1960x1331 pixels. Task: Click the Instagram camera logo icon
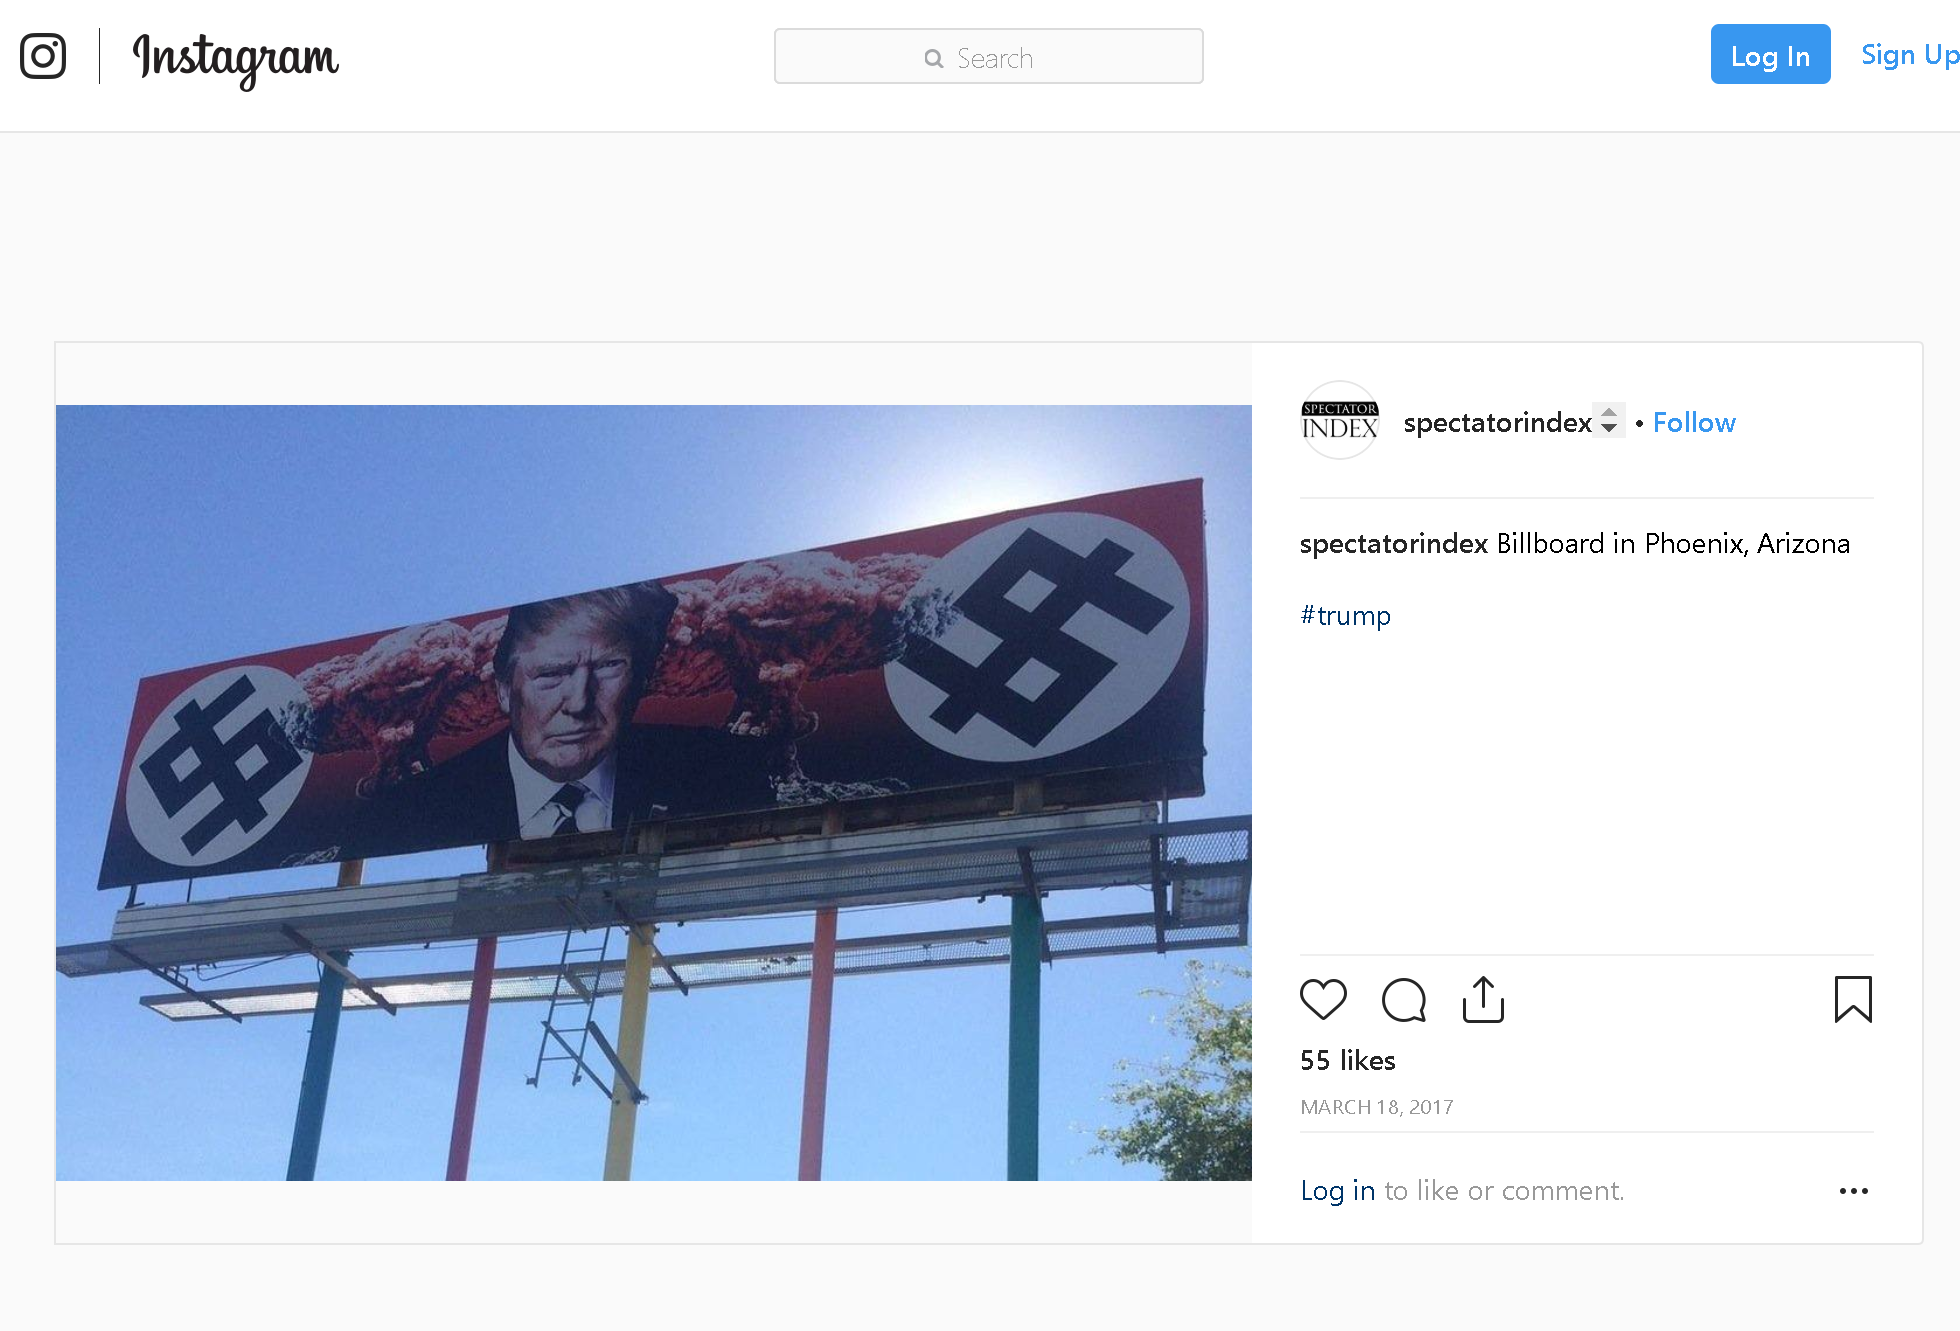(x=43, y=56)
